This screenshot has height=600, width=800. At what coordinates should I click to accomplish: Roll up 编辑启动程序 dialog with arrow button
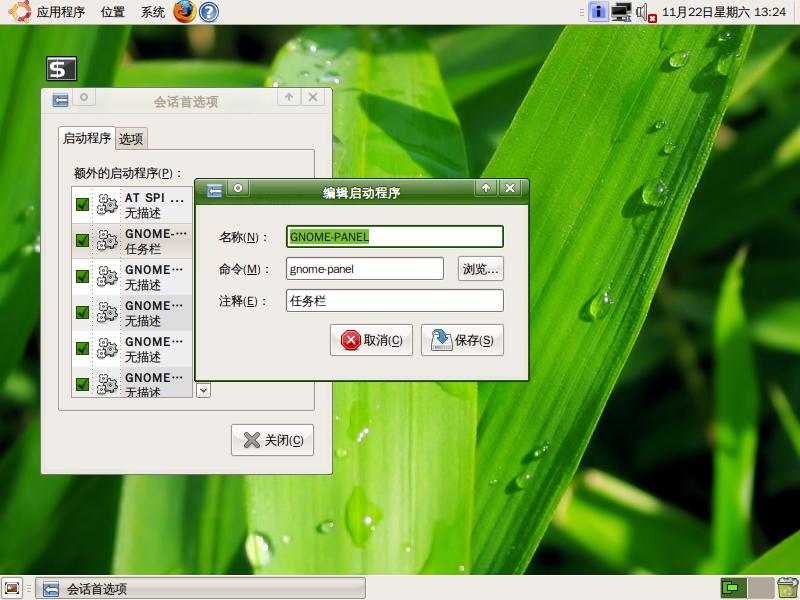click(486, 188)
